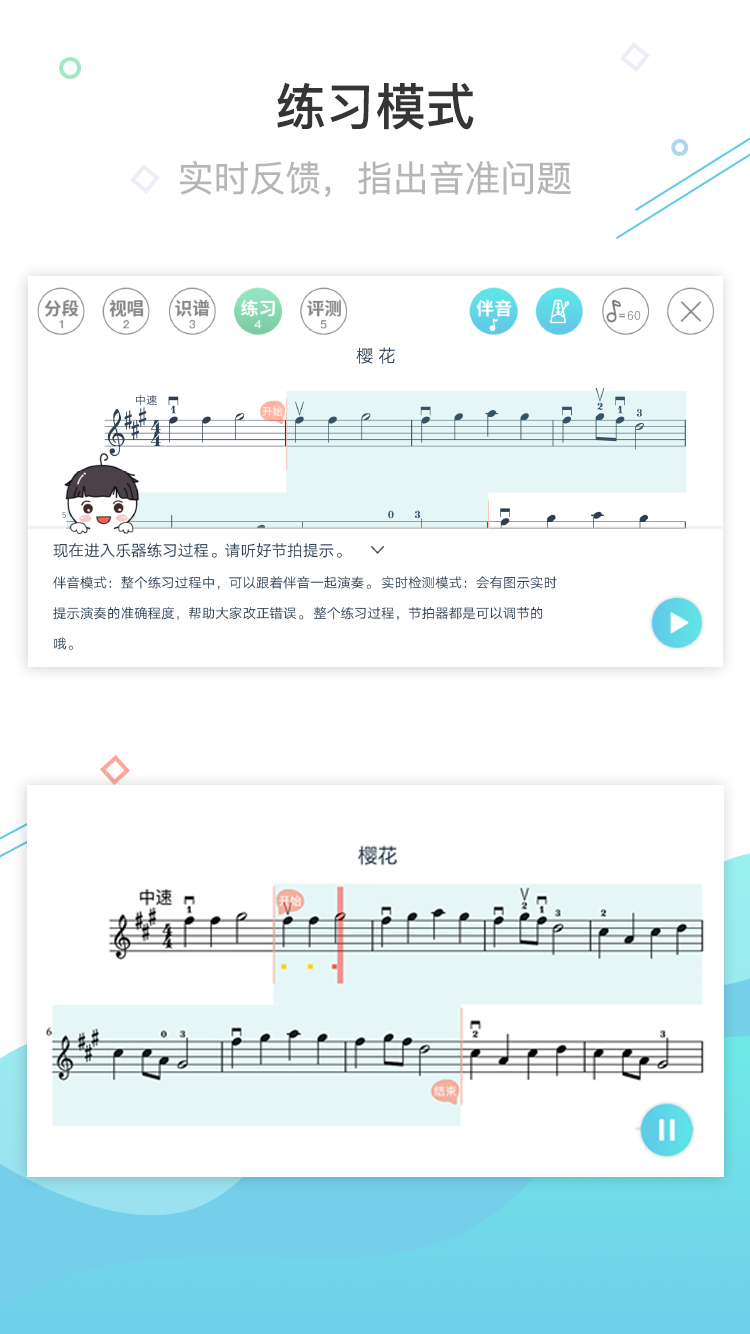The image size is (750, 1334).
Task: Start practice with the play button
Action: 677,623
